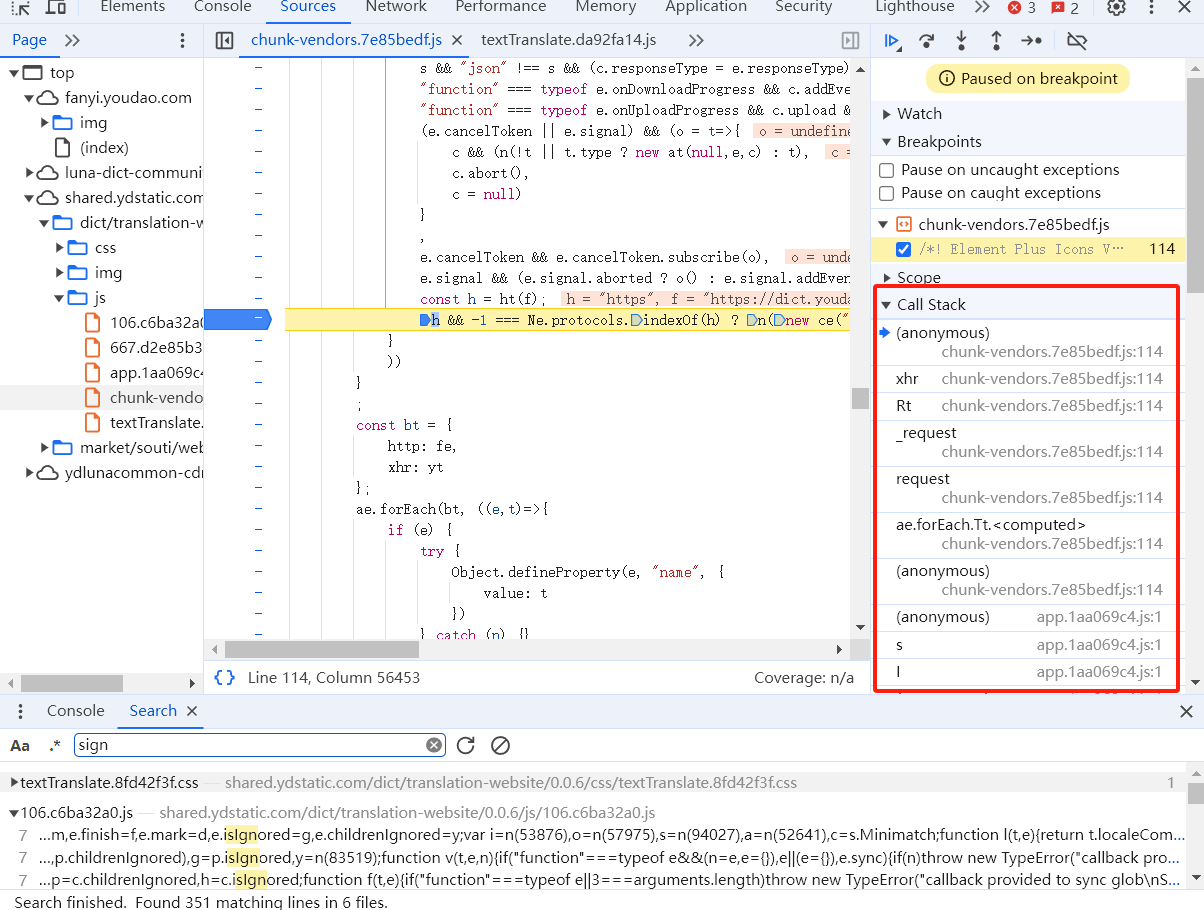
Task: Switch drawer to Console tab
Action: coord(75,711)
